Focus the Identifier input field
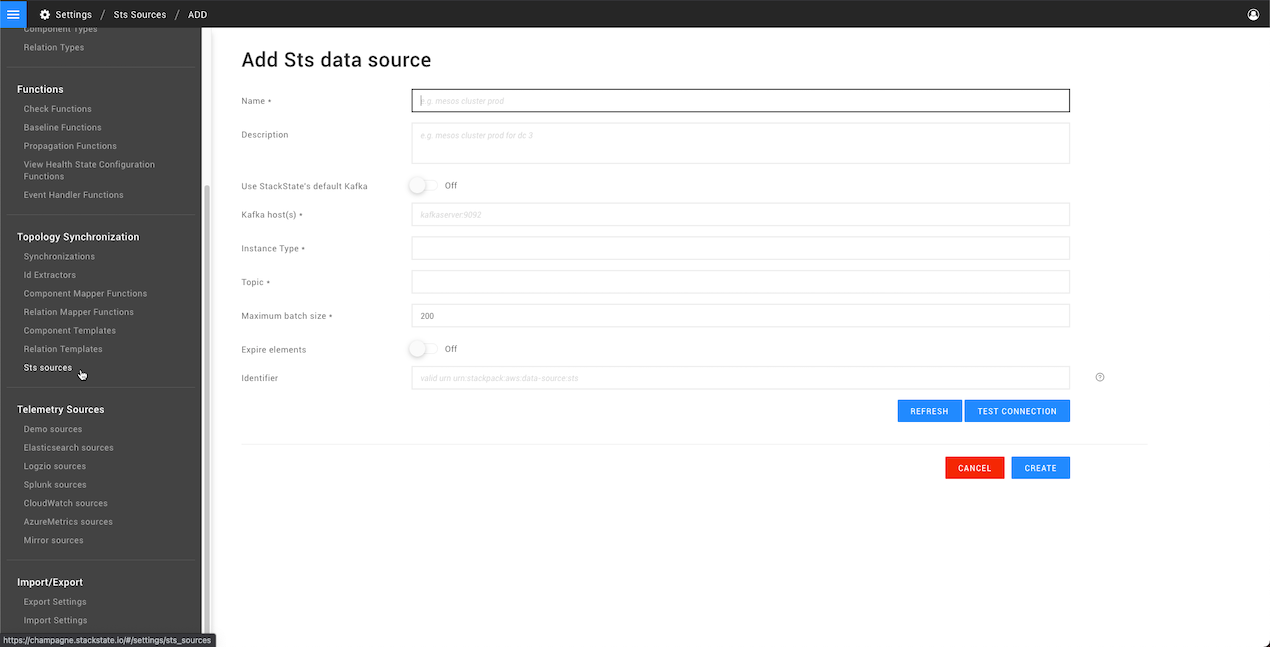Viewport: 1270px width, 647px height. [740, 378]
